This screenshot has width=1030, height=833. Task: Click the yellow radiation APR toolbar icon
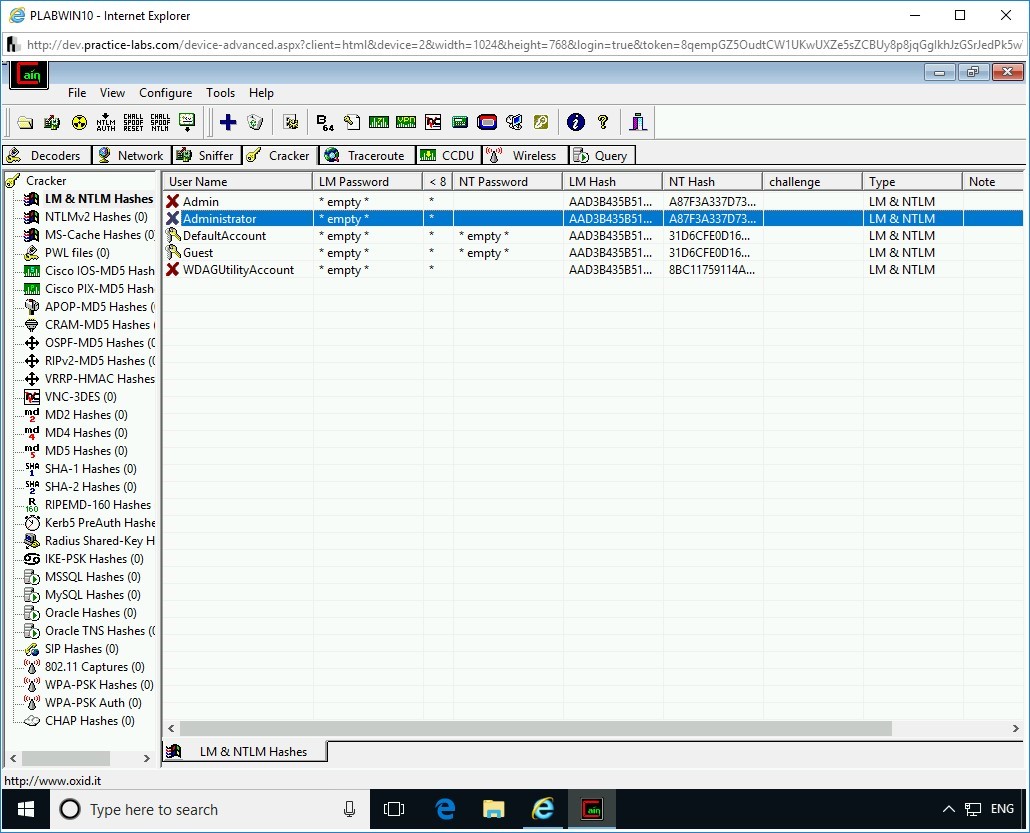(x=79, y=122)
